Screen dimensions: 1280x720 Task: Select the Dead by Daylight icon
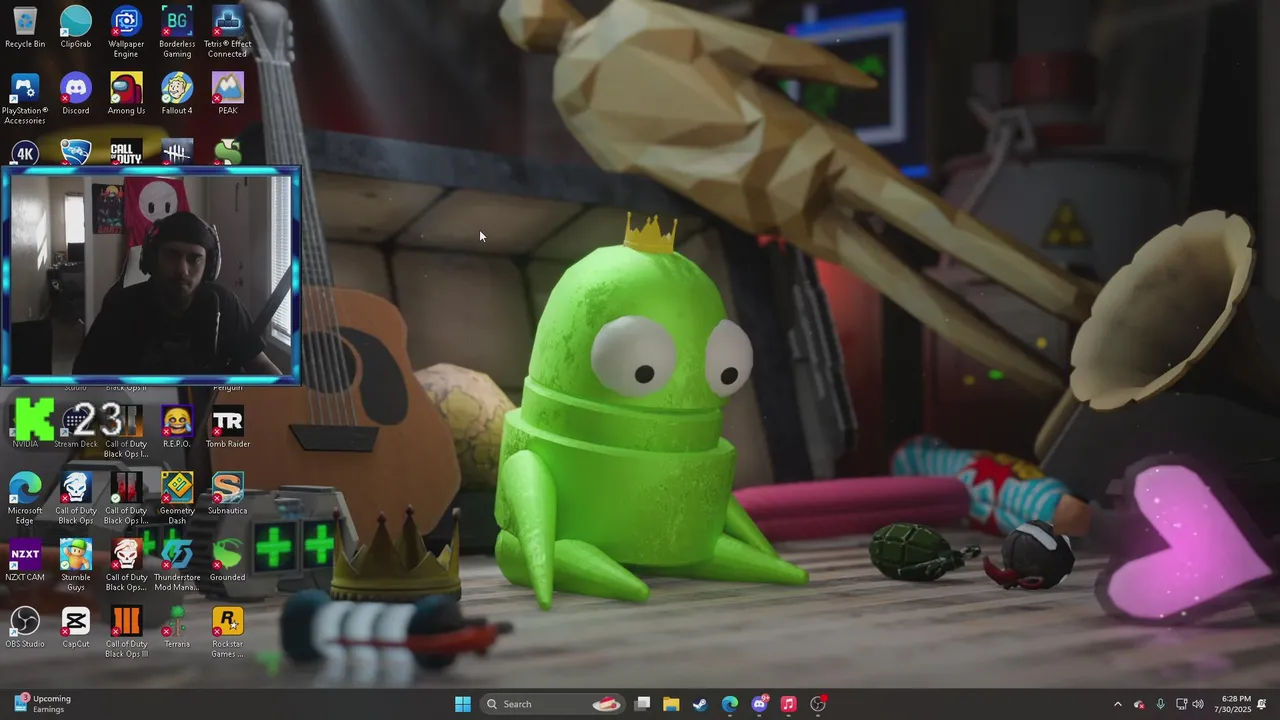(177, 152)
